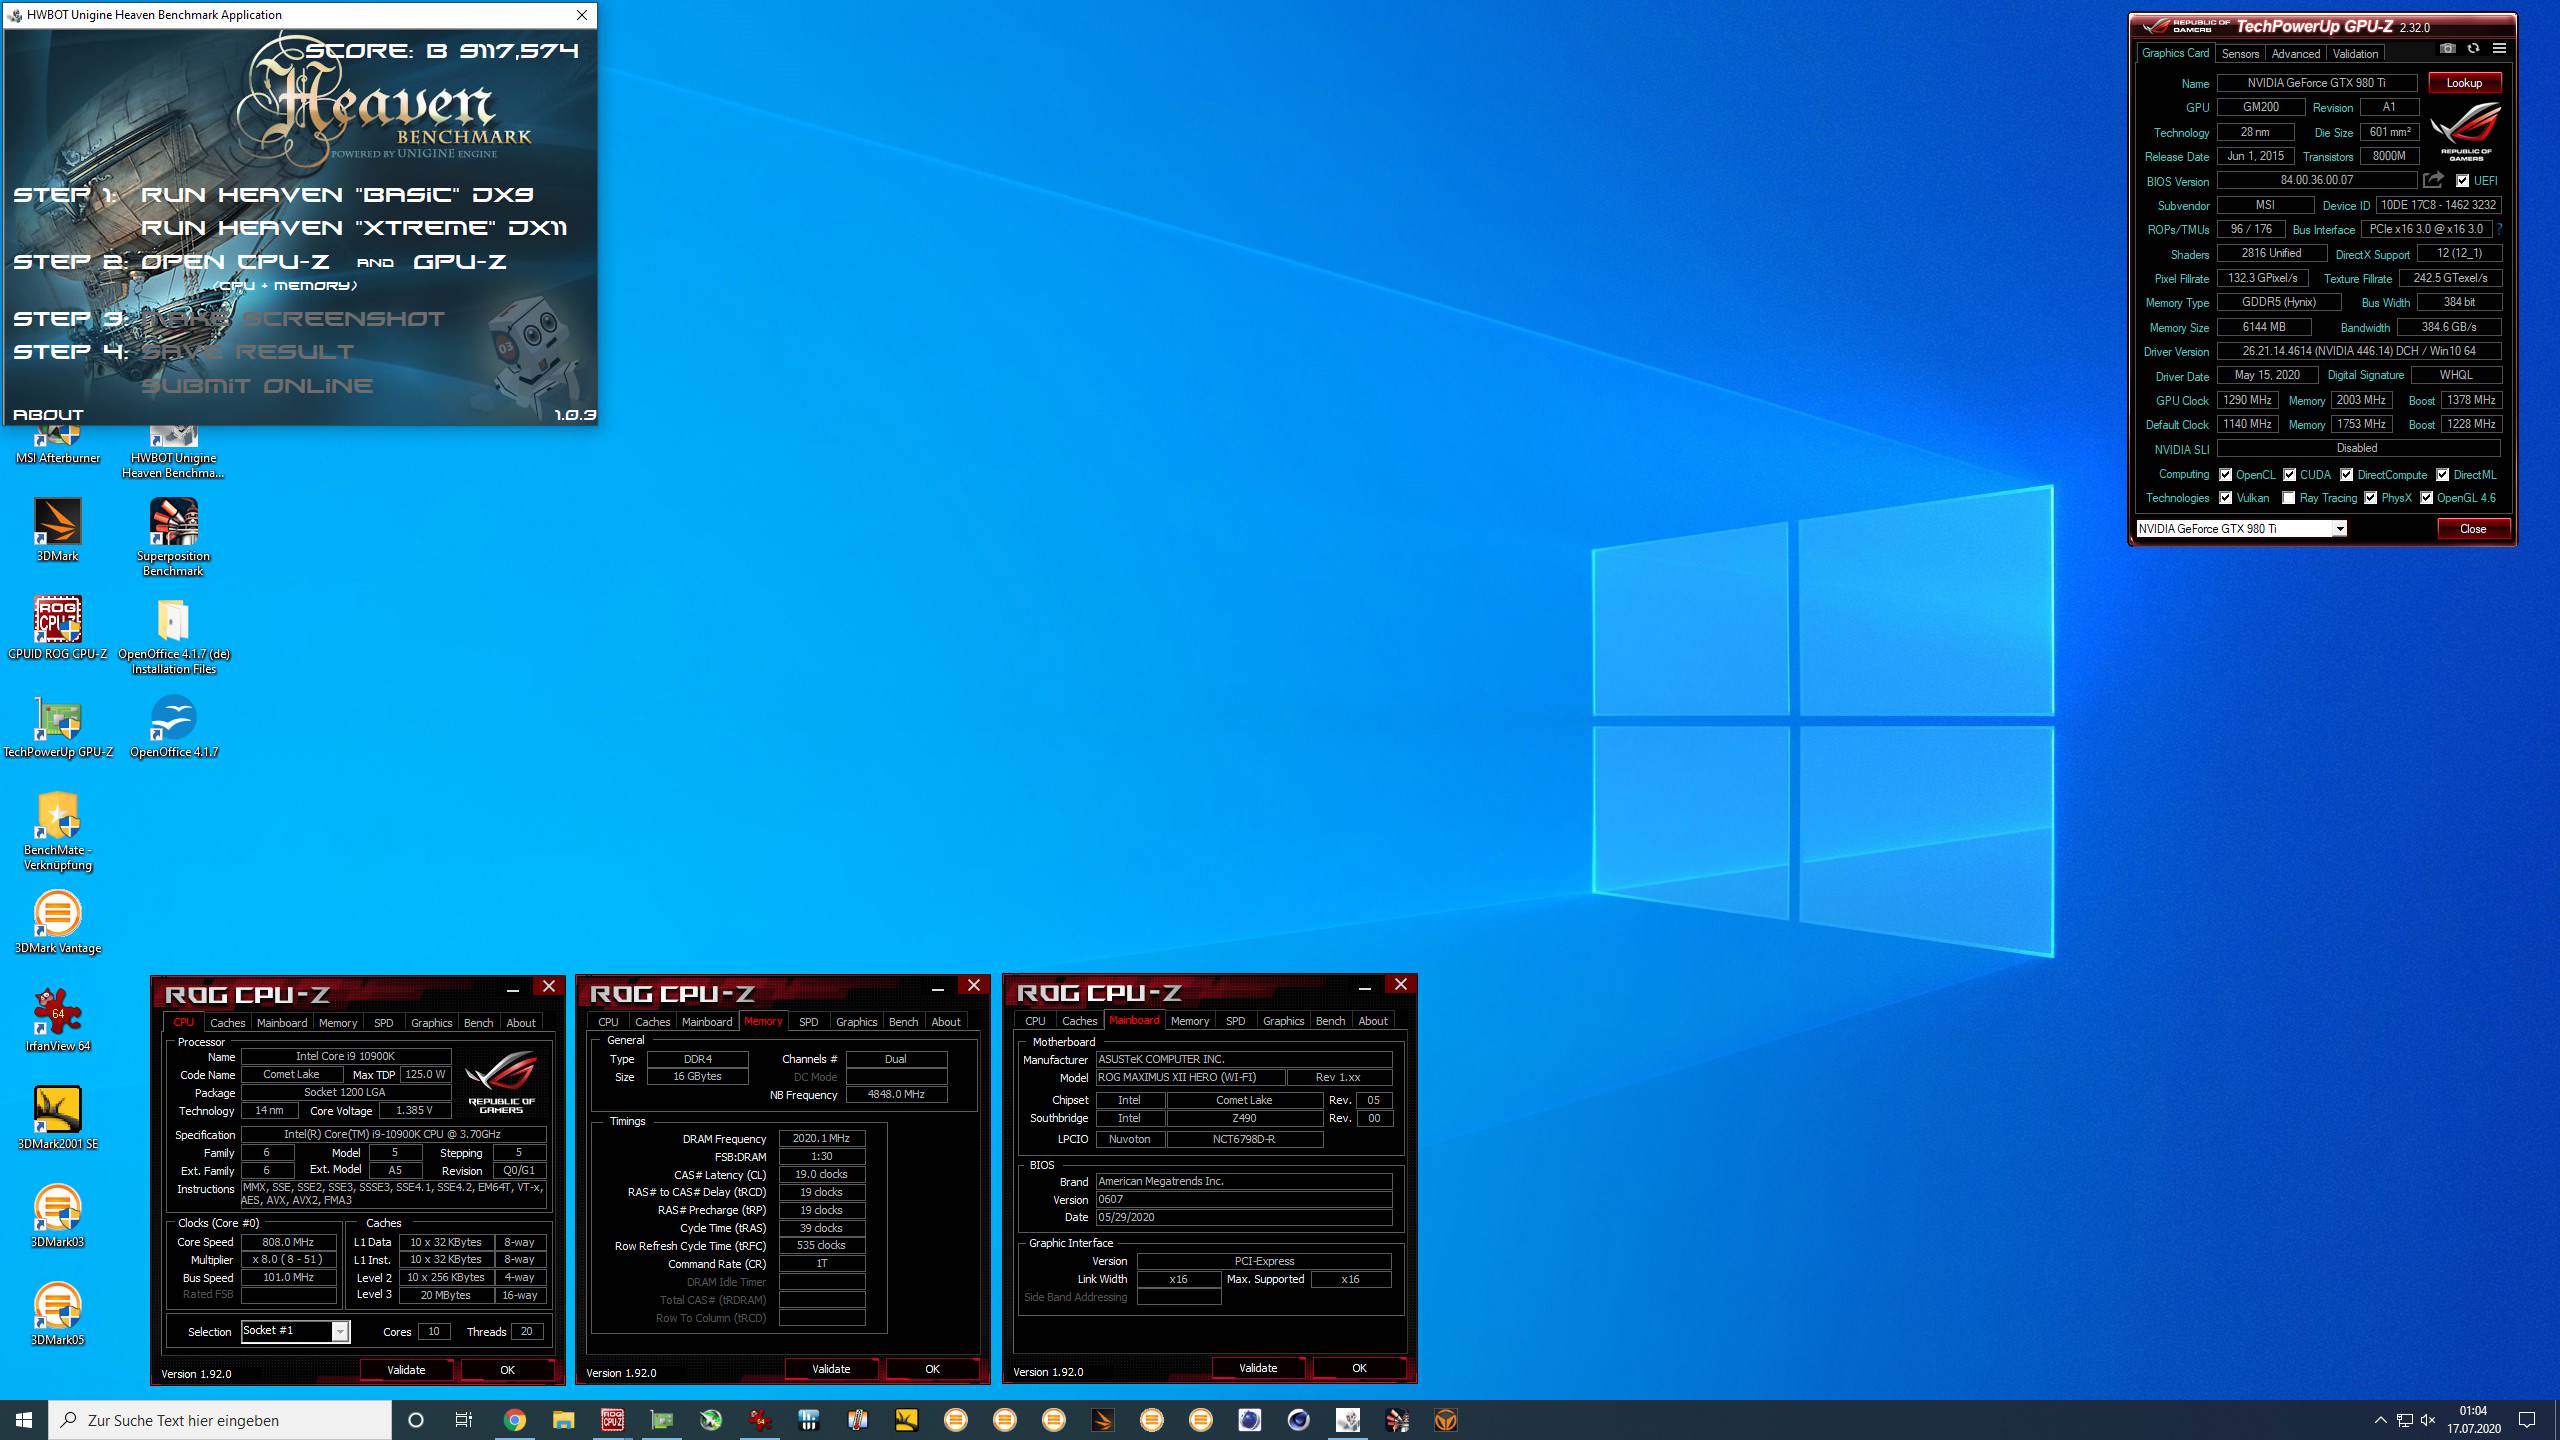Viewport: 2560px width, 1440px height.
Task: Open 3DMark desktop shortcut
Action: (x=58, y=530)
